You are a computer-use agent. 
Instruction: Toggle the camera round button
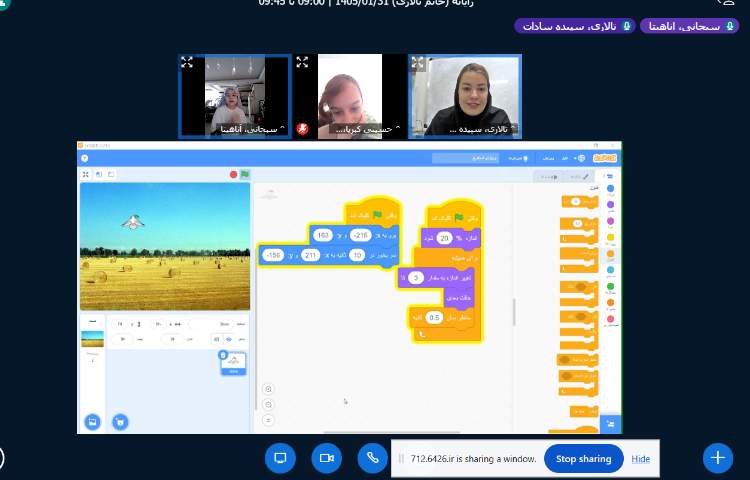tap(326, 458)
